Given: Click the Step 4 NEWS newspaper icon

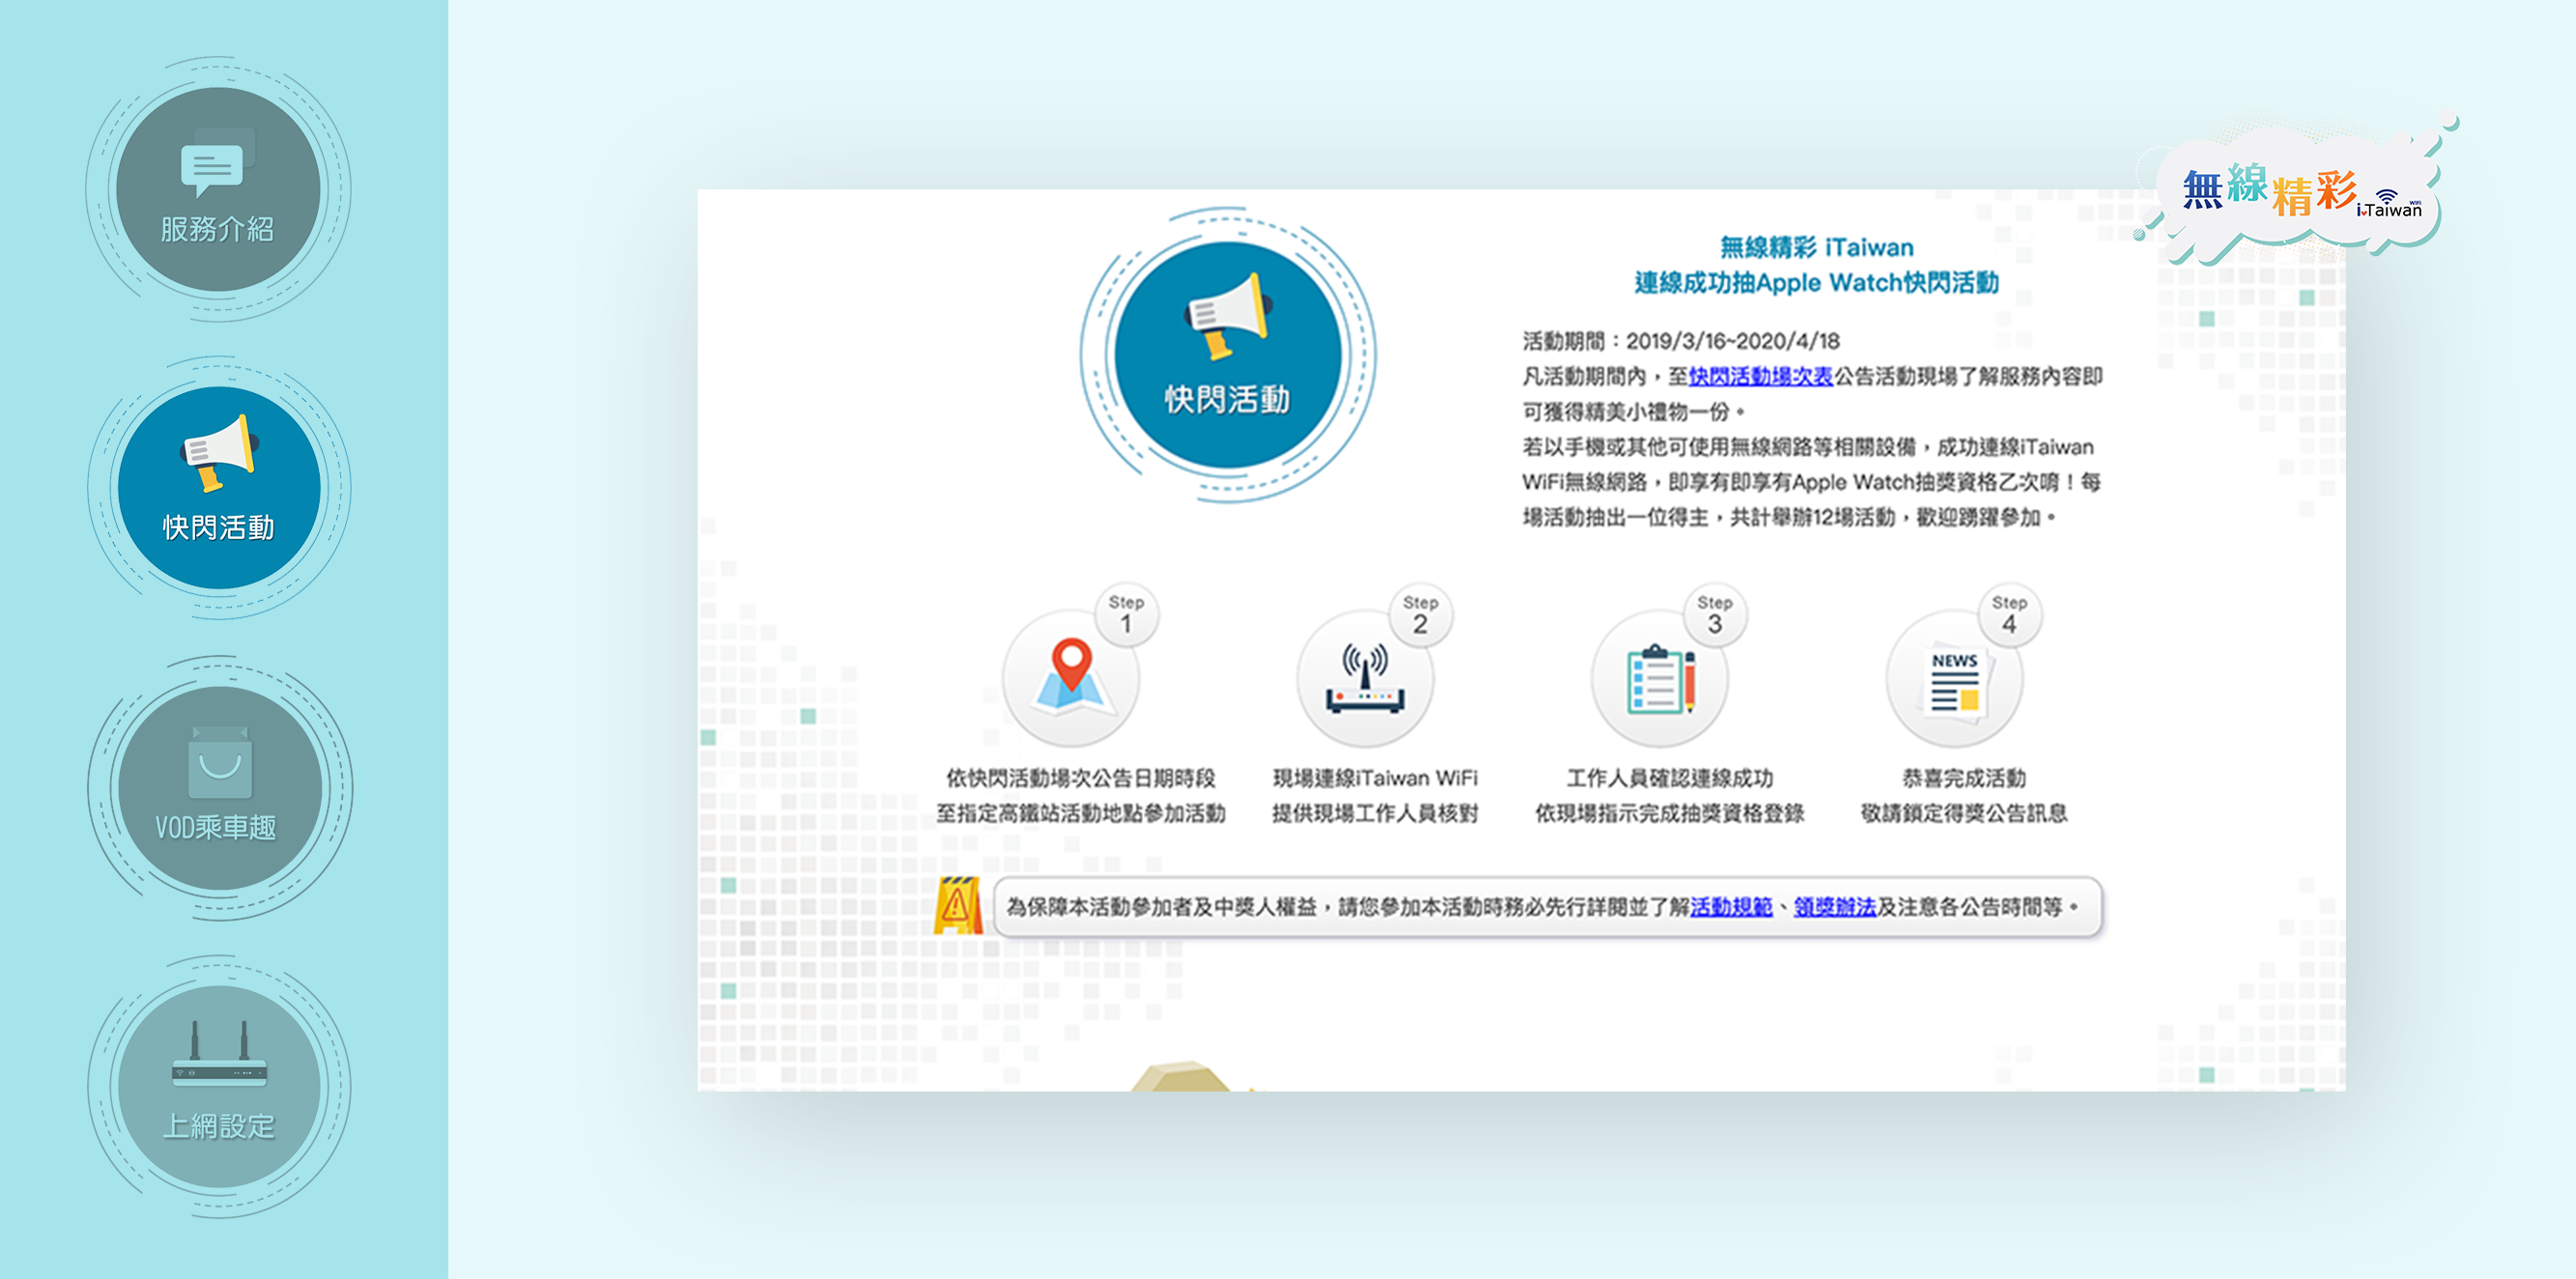Looking at the screenshot, I should coord(1954,677).
